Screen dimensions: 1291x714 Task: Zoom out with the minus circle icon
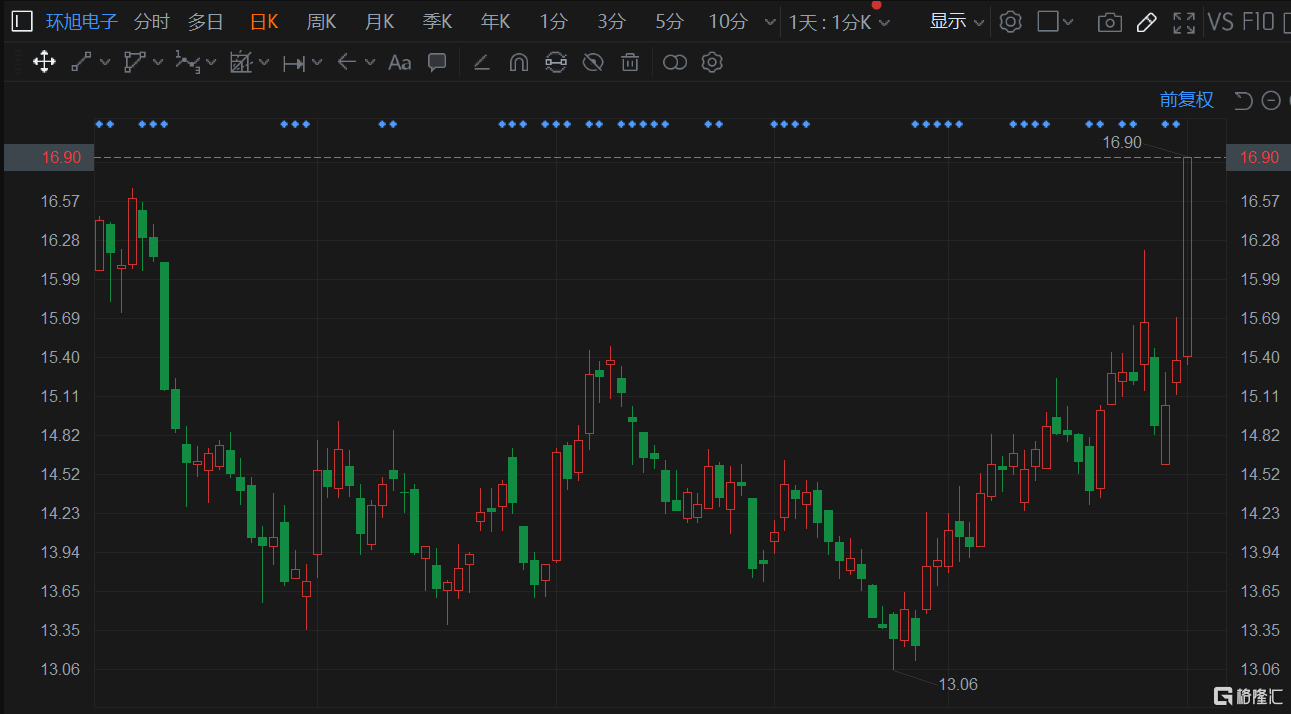pyautogui.click(x=1271, y=100)
